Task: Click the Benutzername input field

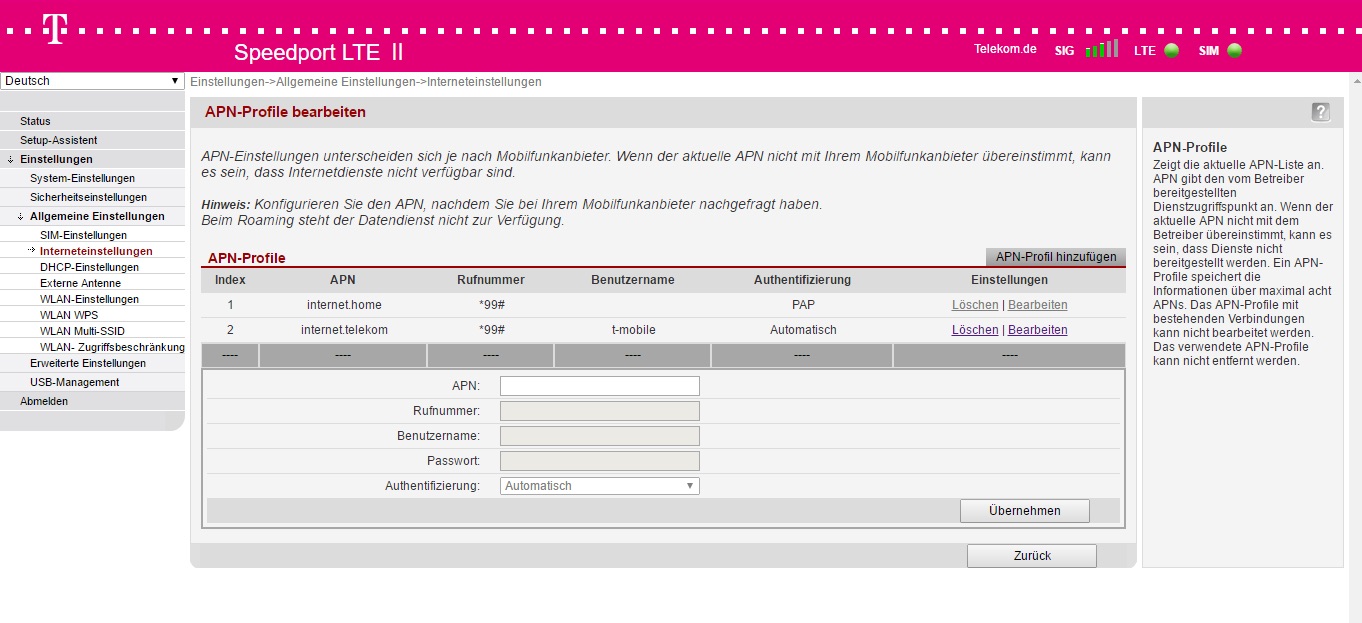Action: [600, 436]
